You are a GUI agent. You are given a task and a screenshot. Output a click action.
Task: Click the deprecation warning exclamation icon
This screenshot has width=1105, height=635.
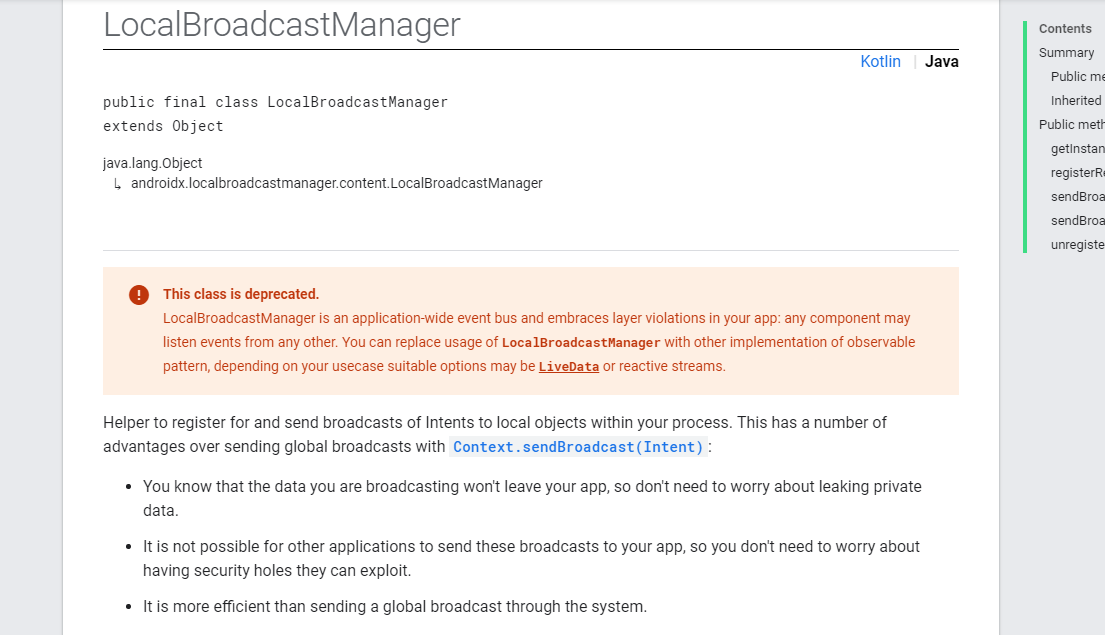(139, 294)
